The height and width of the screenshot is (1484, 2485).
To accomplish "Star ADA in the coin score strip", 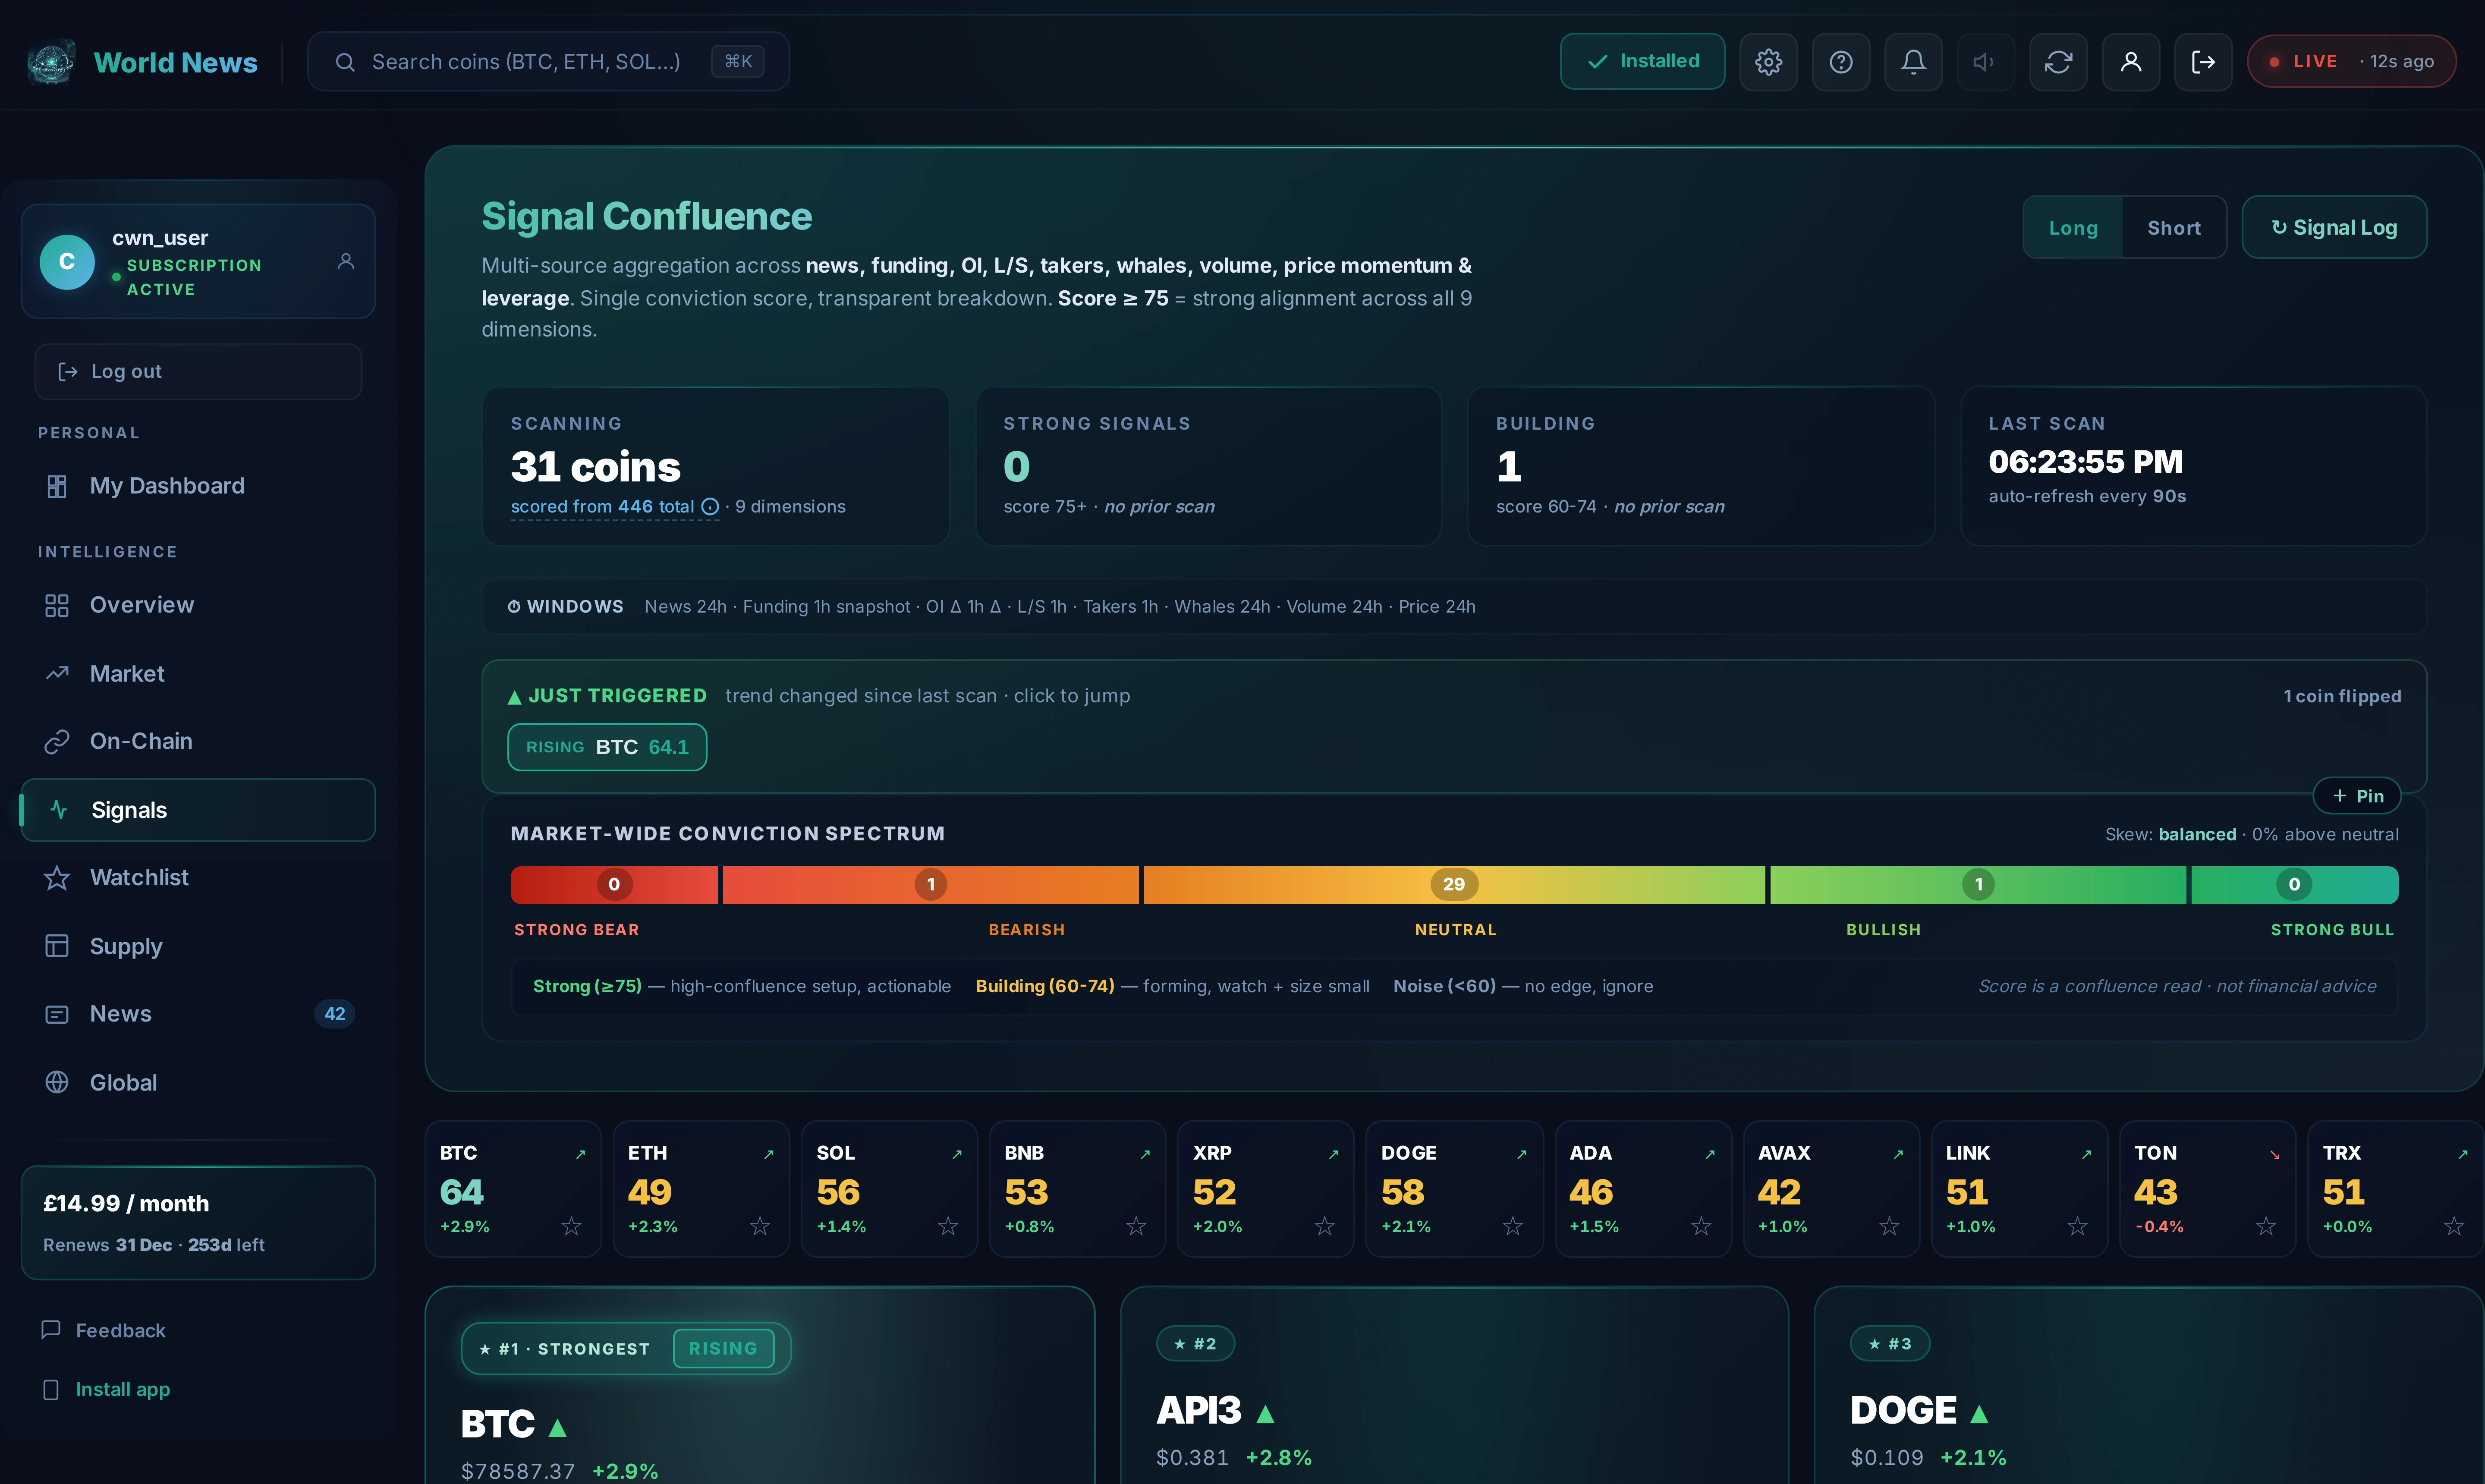I will [x=1701, y=1226].
